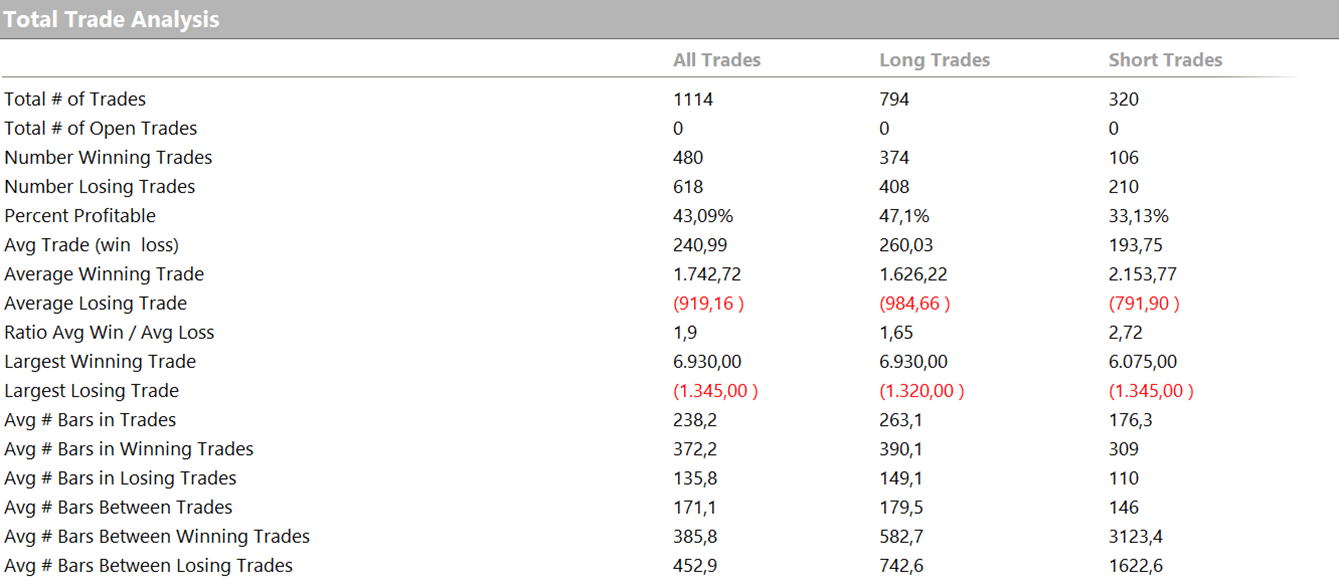The width and height of the screenshot is (1339, 586).
Task: Select the Long Trades column header
Action: click(x=934, y=60)
